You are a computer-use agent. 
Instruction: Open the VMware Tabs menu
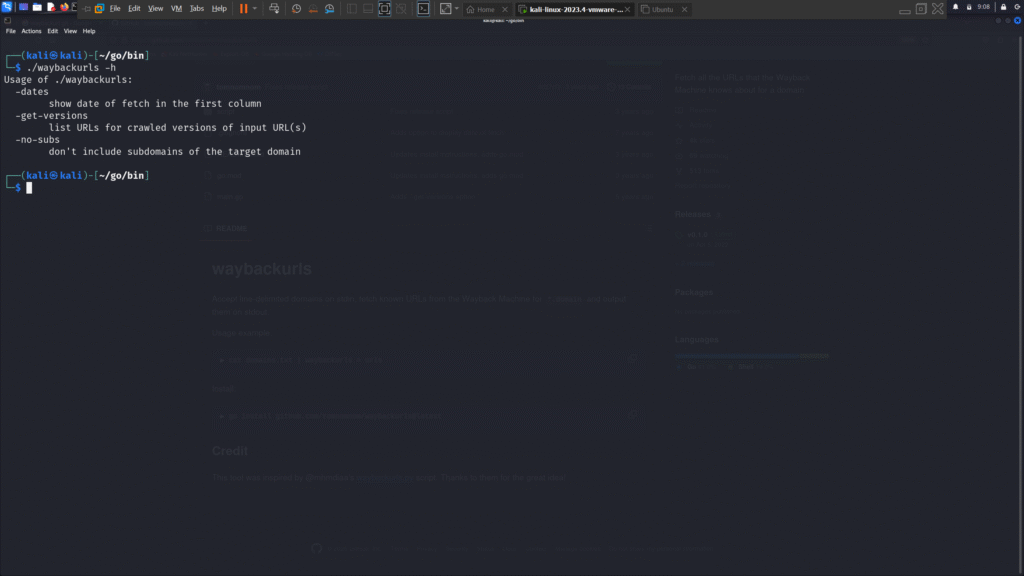click(x=197, y=8)
